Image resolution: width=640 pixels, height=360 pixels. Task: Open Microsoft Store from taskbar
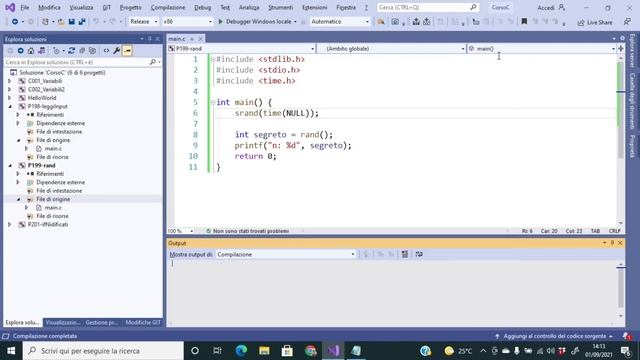pos(287,351)
